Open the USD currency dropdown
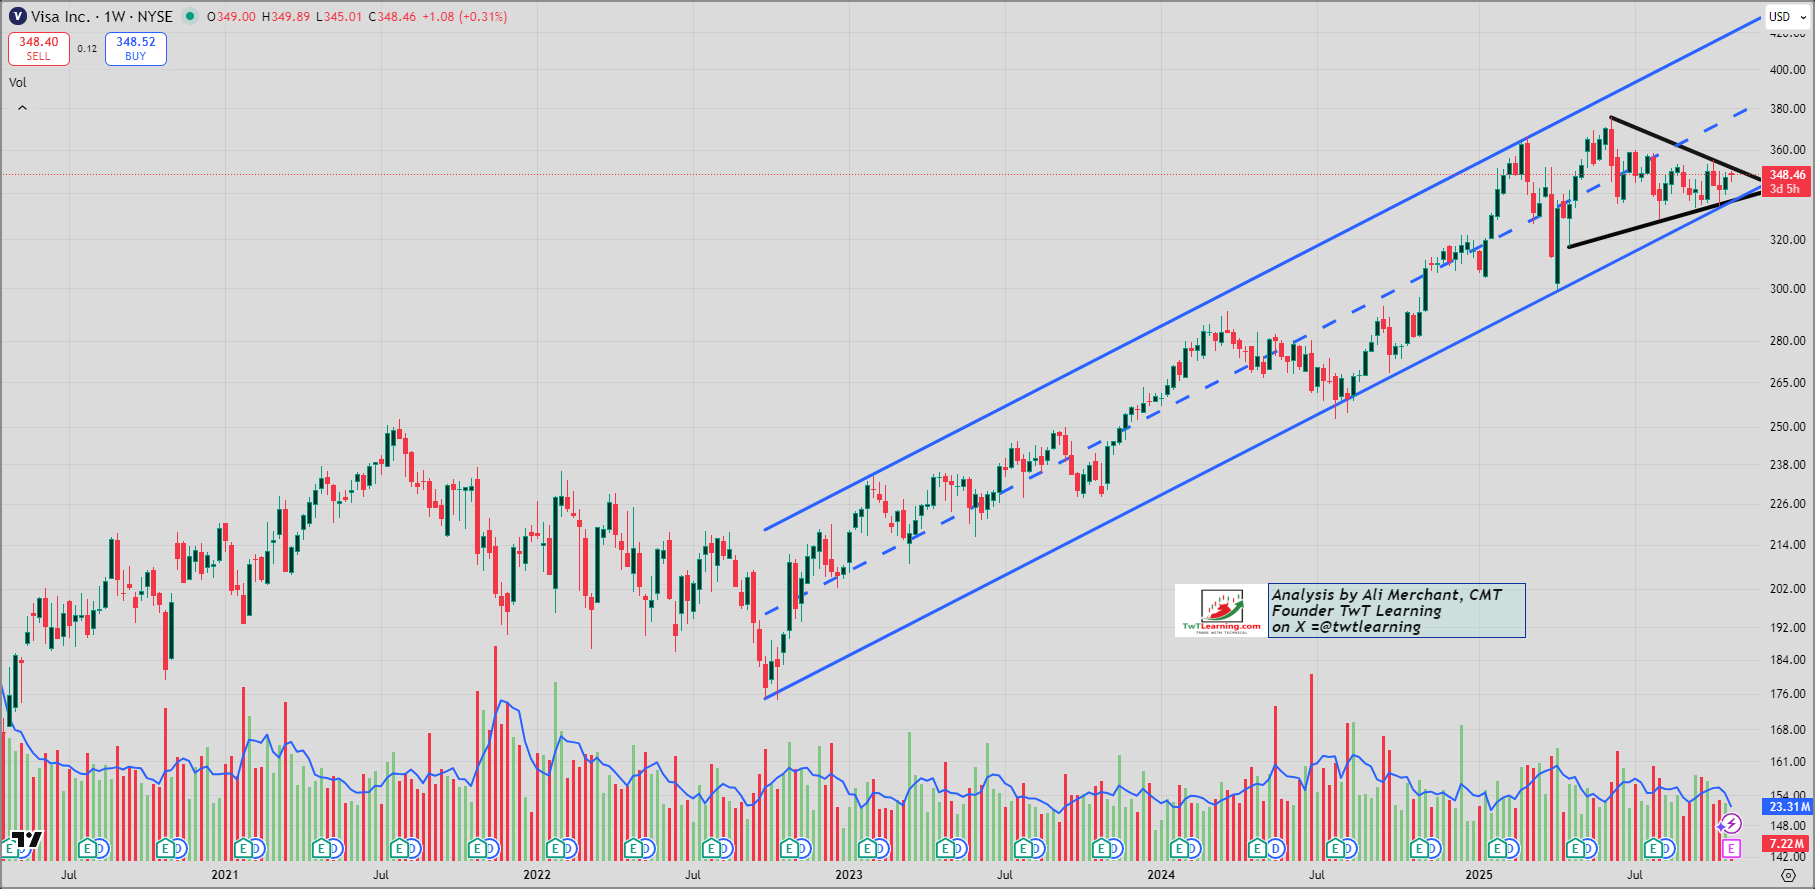 coord(1788,17)
